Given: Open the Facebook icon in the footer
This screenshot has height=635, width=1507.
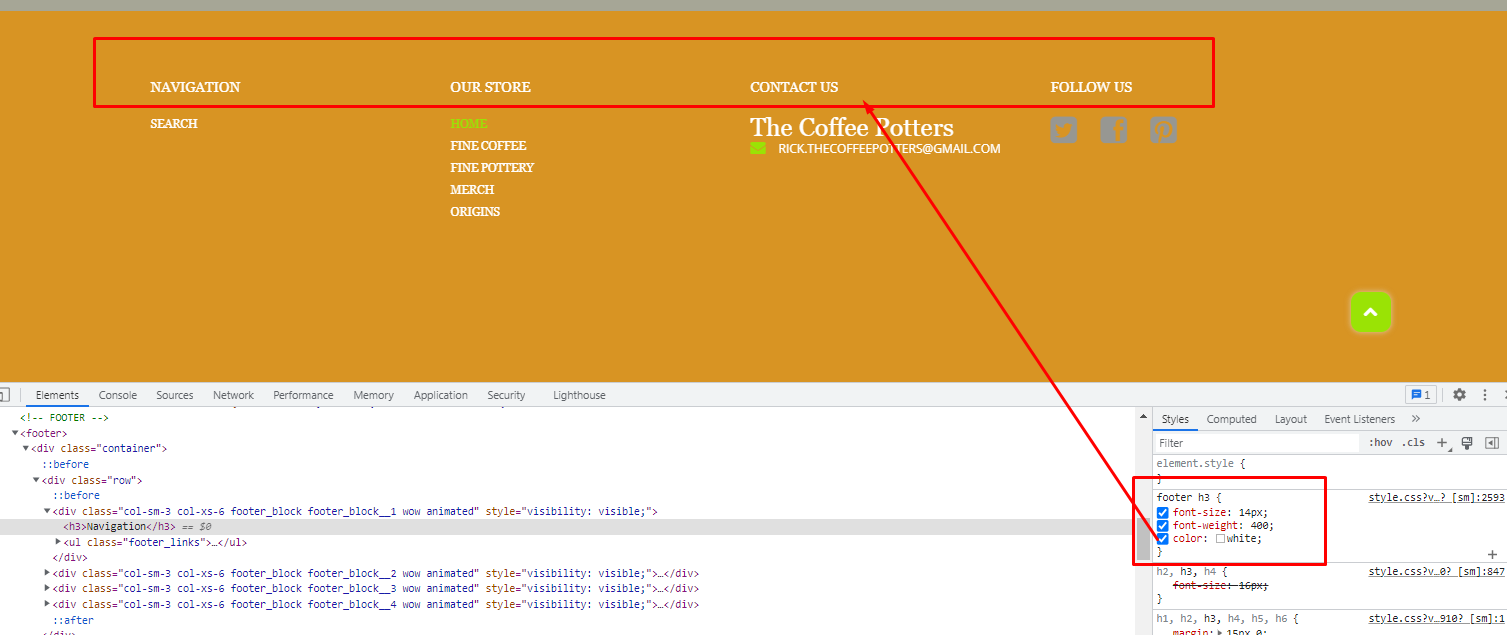Looking at the screenshot, I should (1114, 130).
